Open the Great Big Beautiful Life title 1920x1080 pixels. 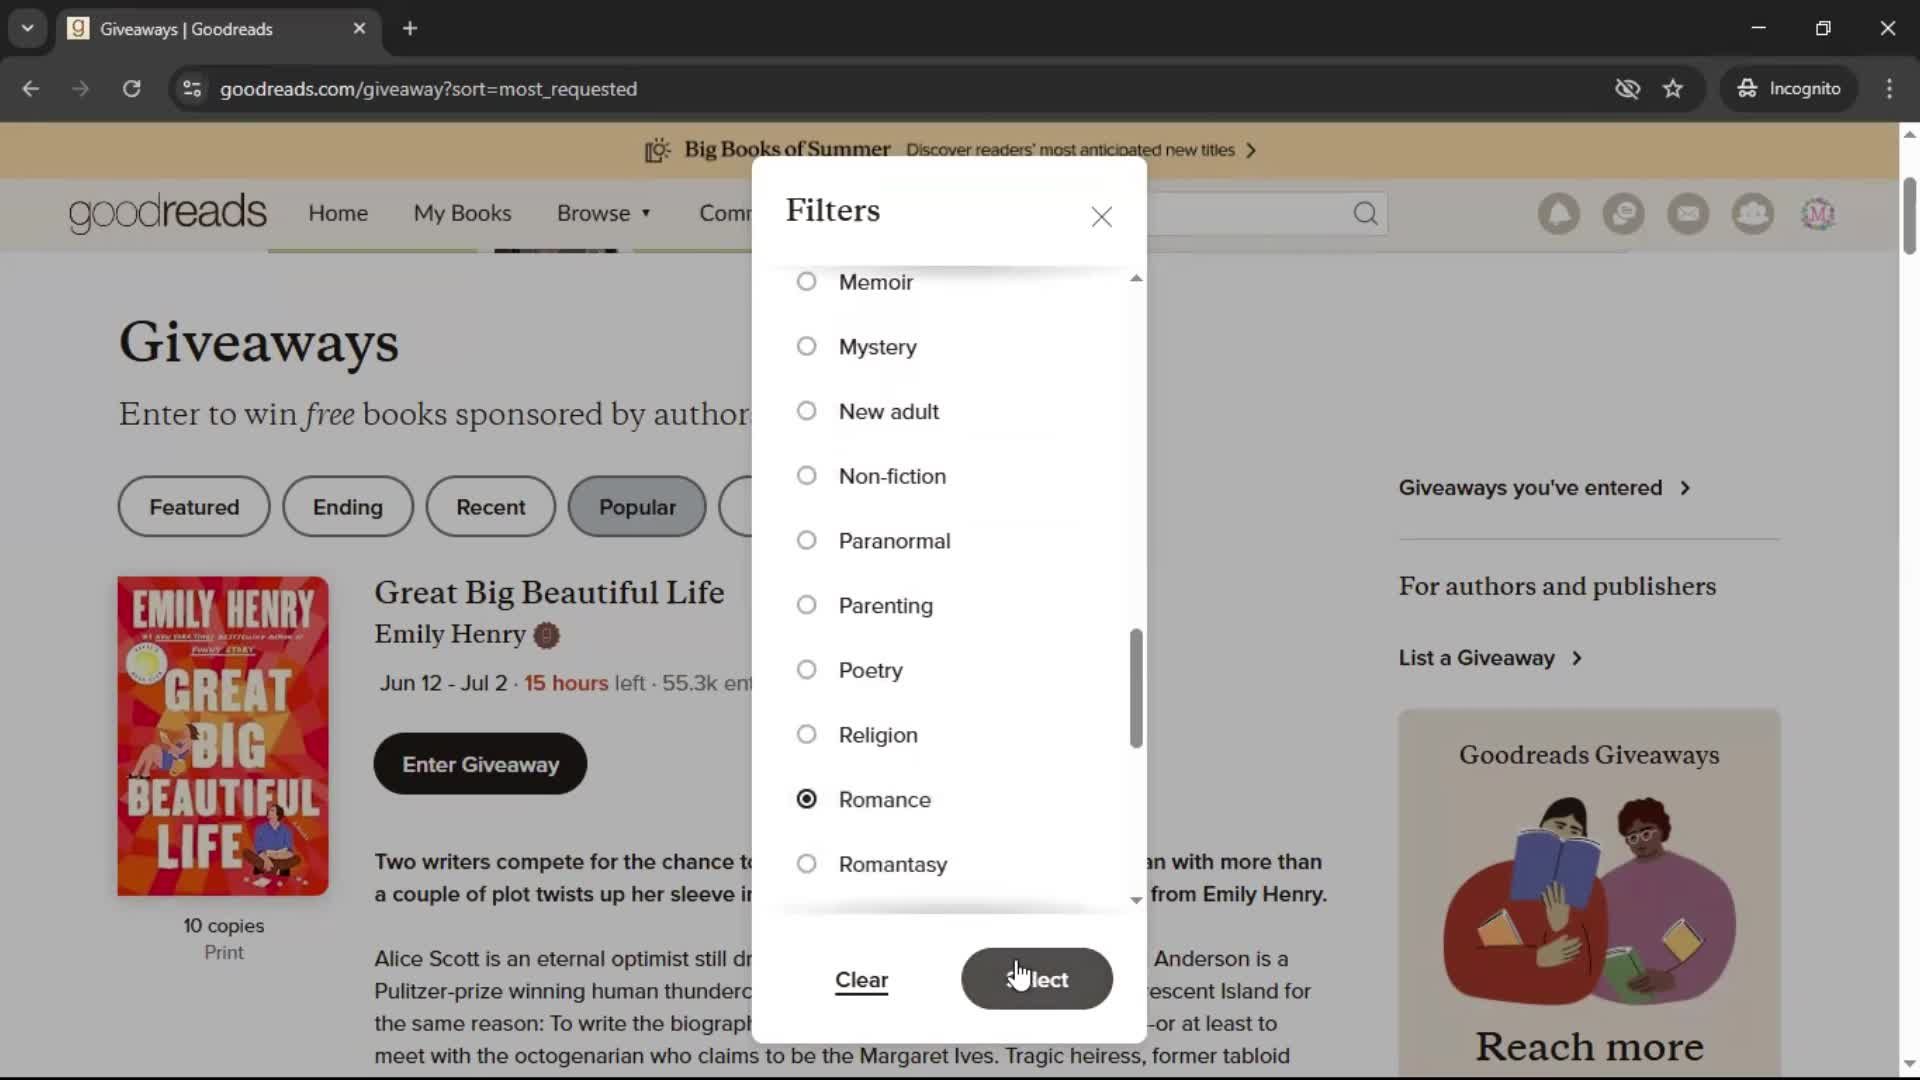point(549,592)
